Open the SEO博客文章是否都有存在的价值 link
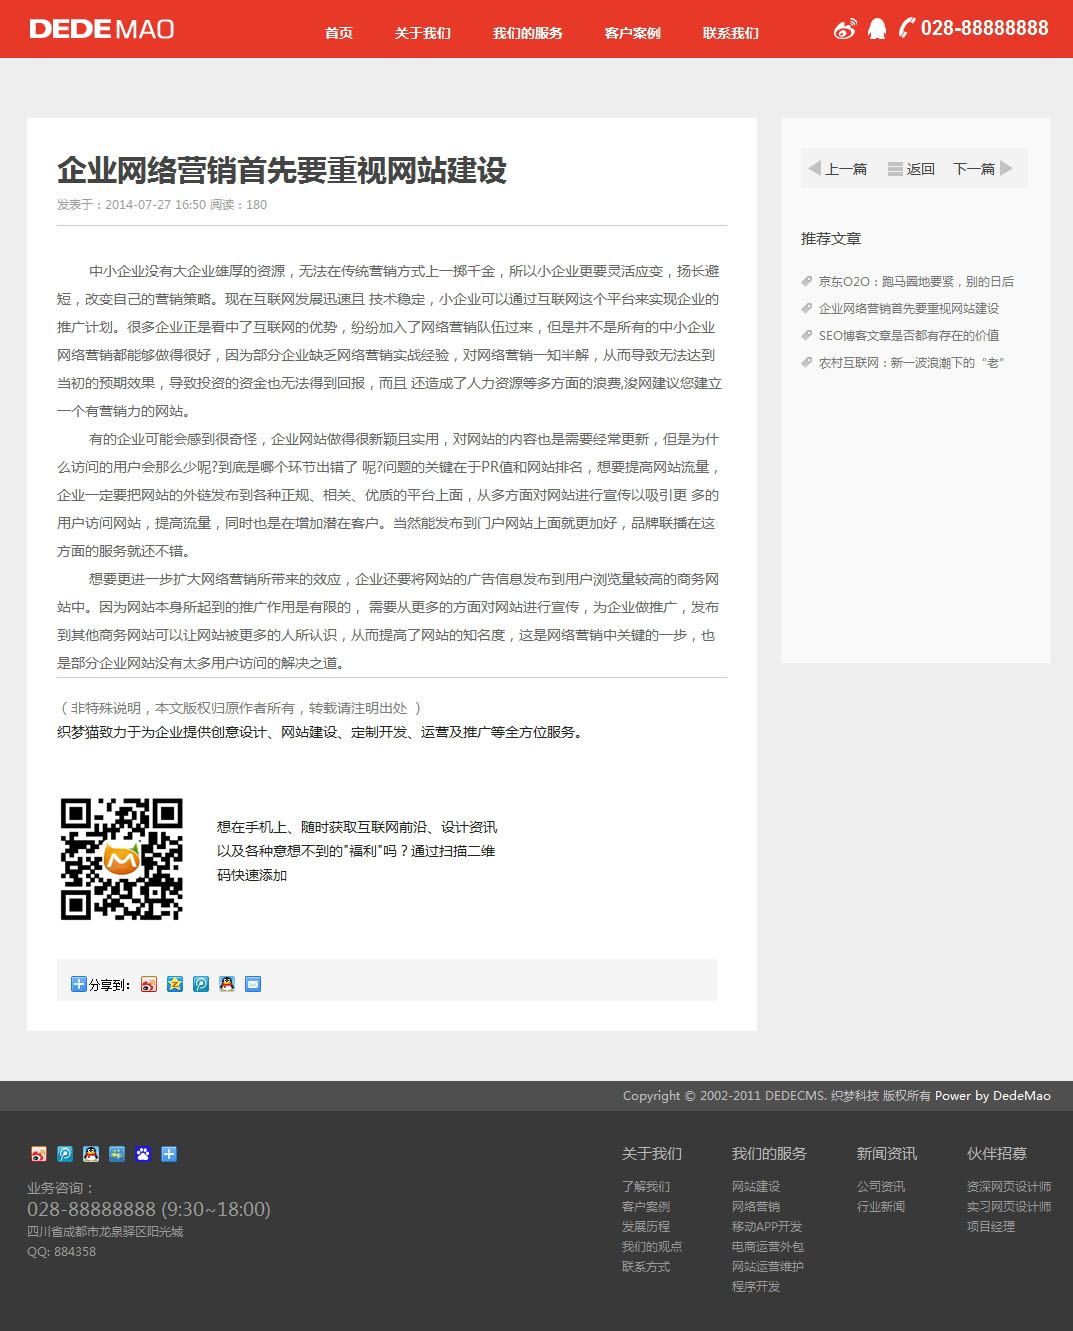 pyautogui.click(x=908, y=336)
